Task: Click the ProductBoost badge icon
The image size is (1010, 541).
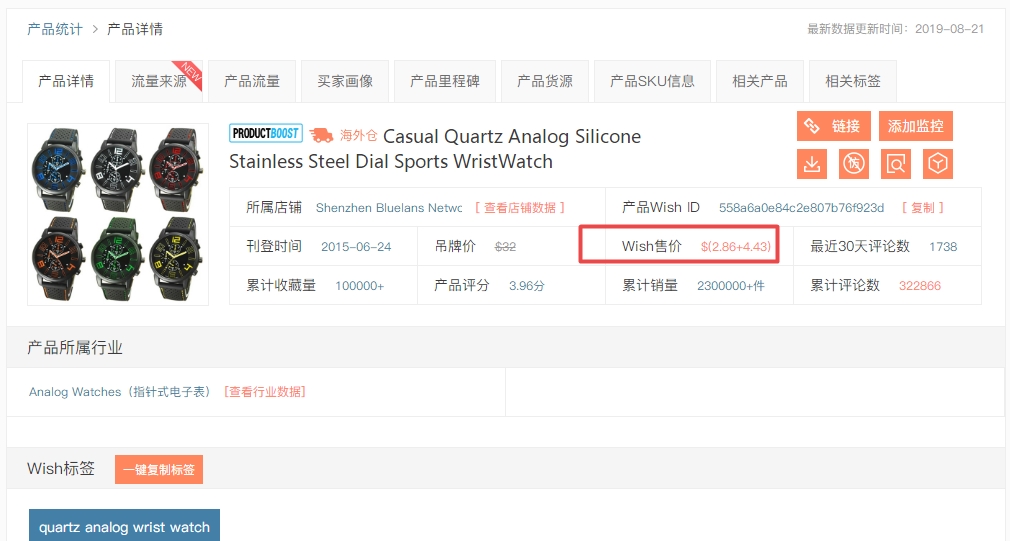Action: point(265,134)
